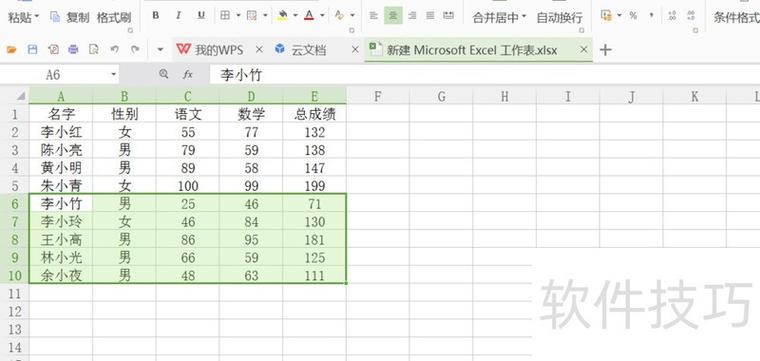Open fill color dropdown arrow
Screen dimensions: 760x361
click(x=295, y=16)
